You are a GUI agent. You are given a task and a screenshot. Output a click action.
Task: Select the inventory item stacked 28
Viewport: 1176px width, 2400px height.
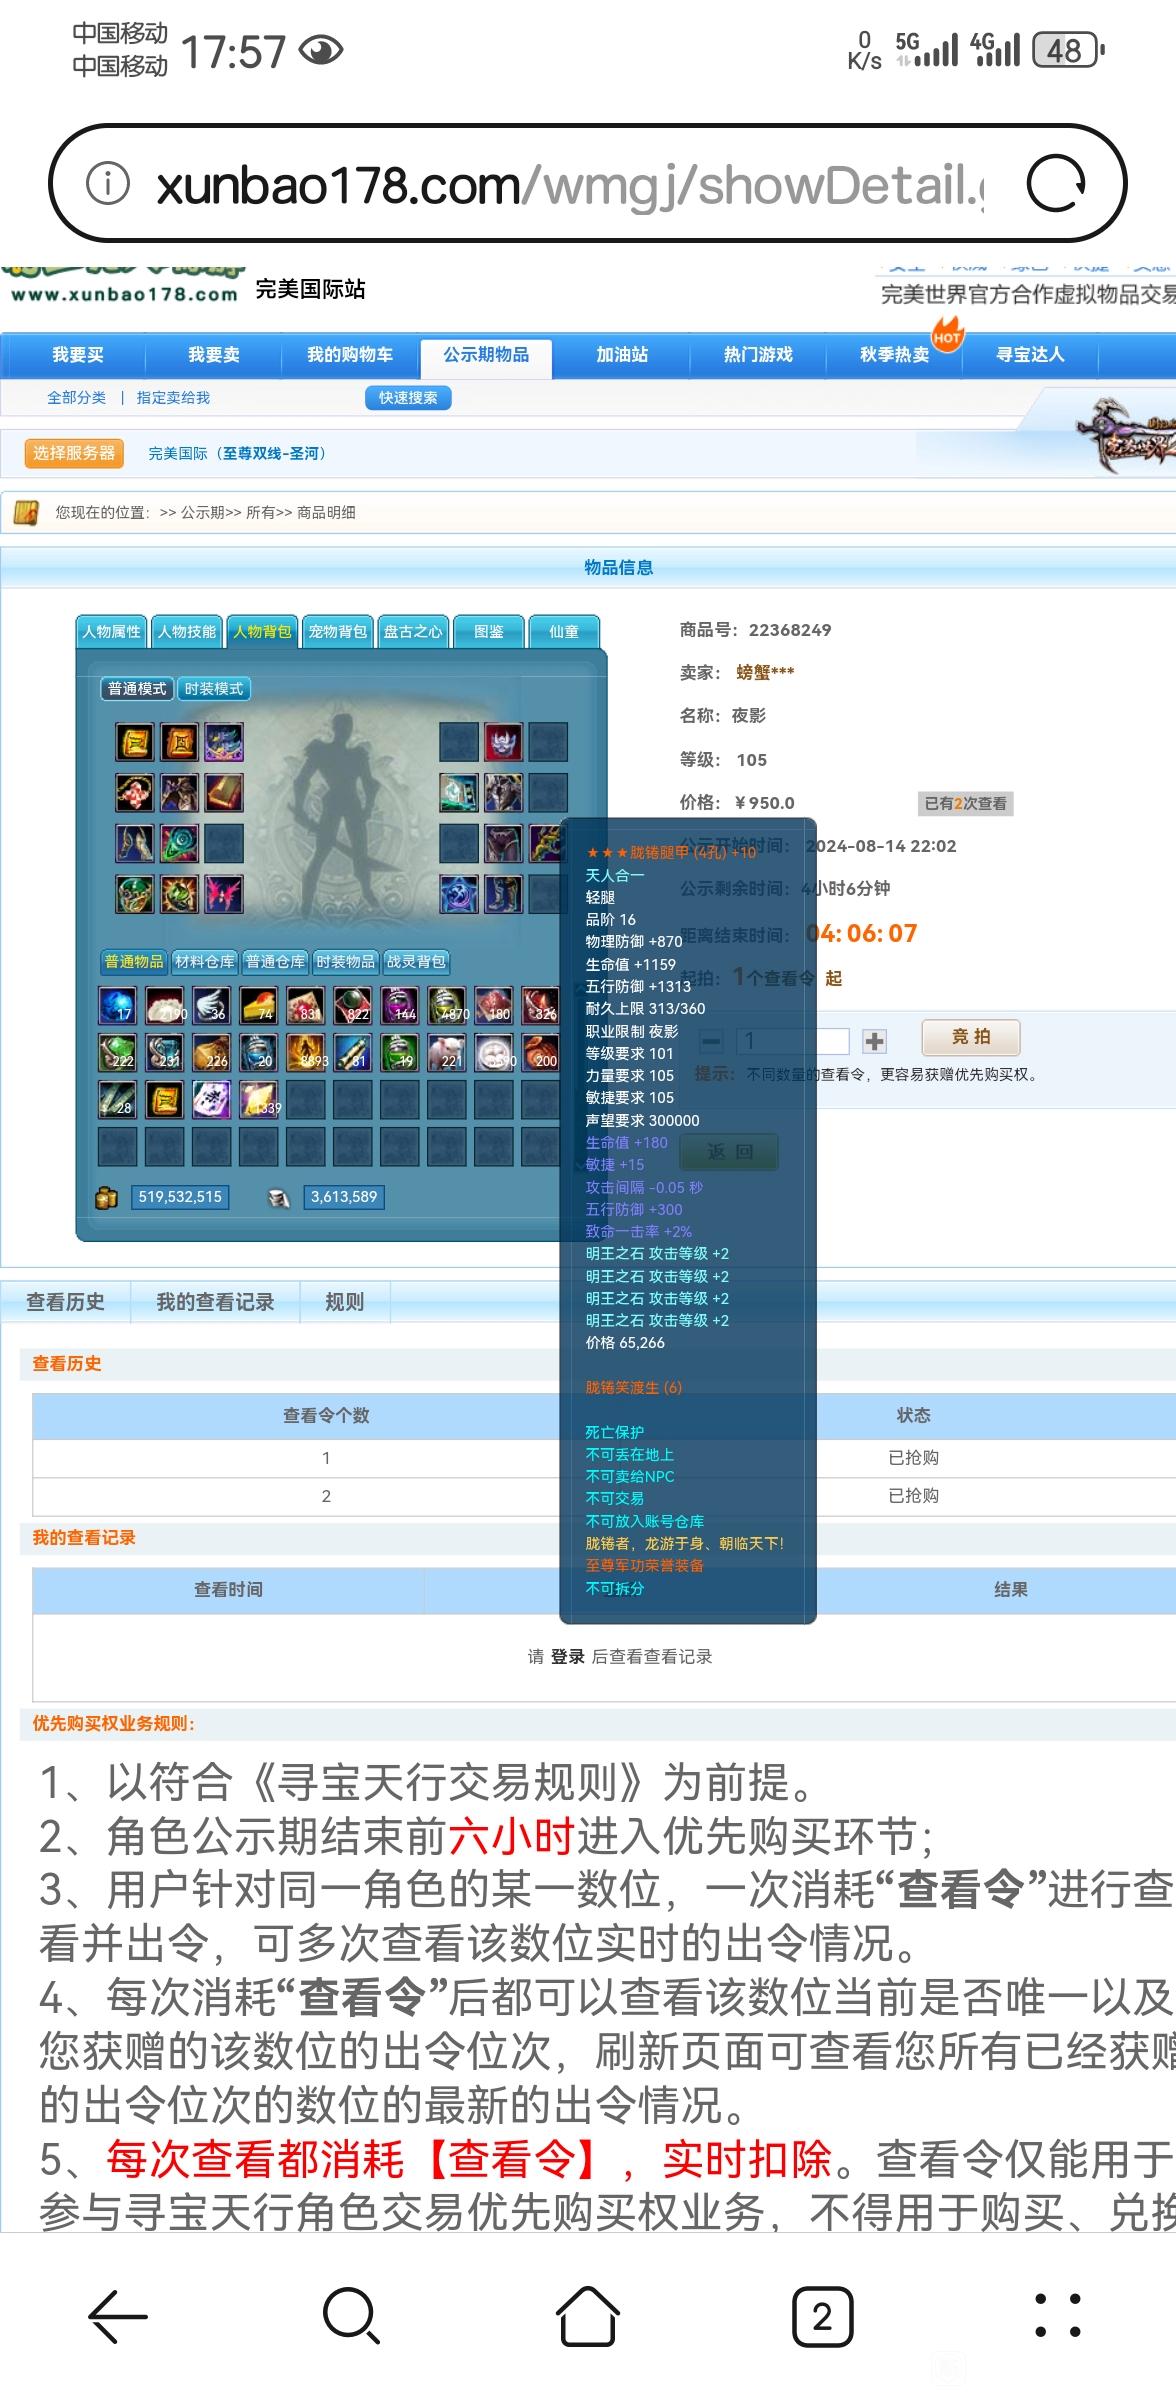tap(117, 1098)
